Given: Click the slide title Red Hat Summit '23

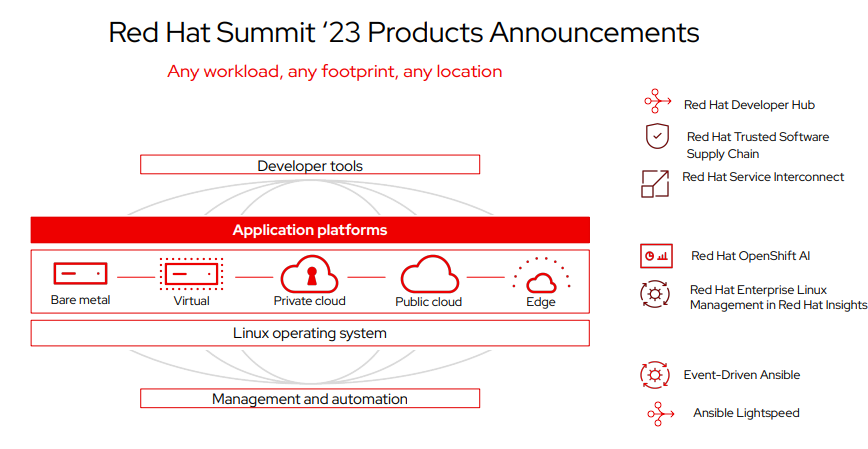Looking at the screenshot, I should 403,32.
